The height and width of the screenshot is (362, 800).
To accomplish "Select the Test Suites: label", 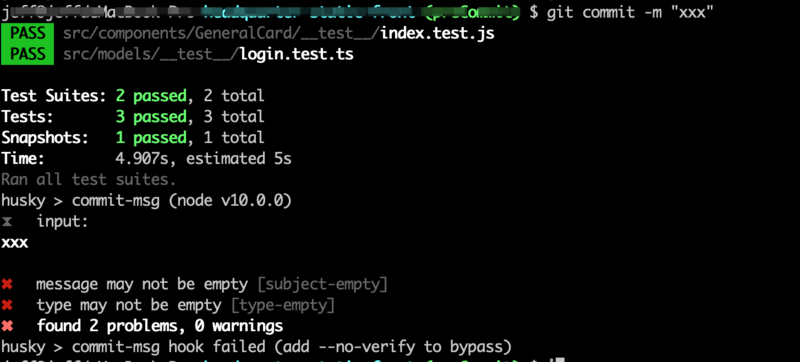I will click(54, 96).
